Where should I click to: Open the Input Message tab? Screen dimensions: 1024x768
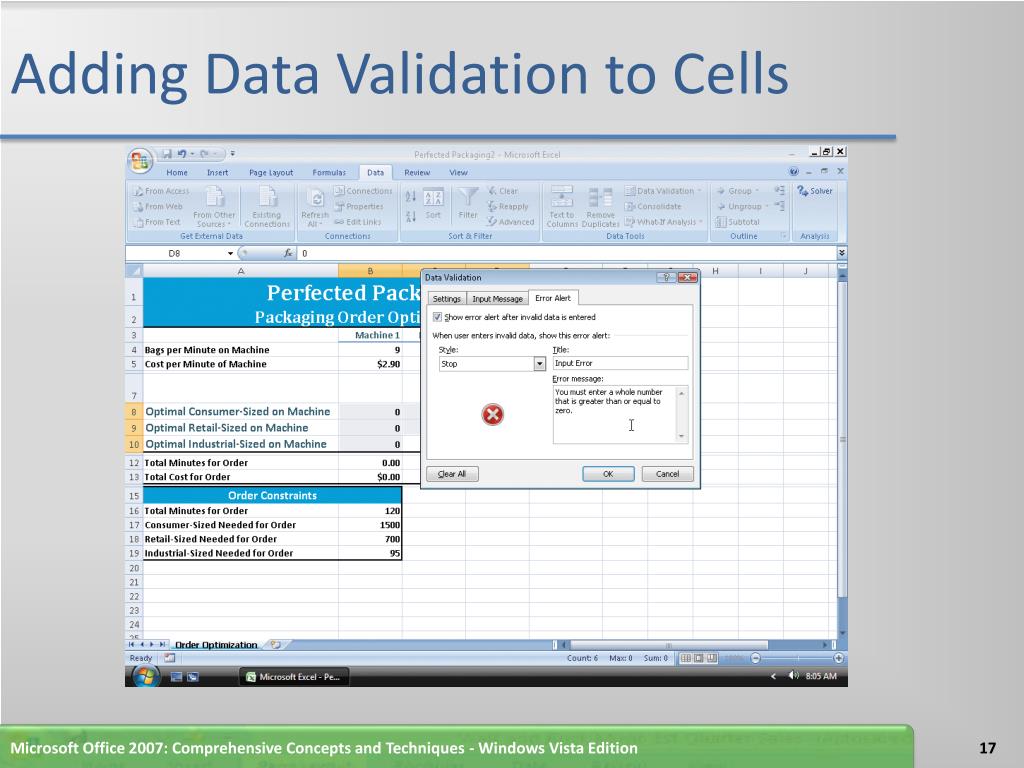[x=498, y=298]
